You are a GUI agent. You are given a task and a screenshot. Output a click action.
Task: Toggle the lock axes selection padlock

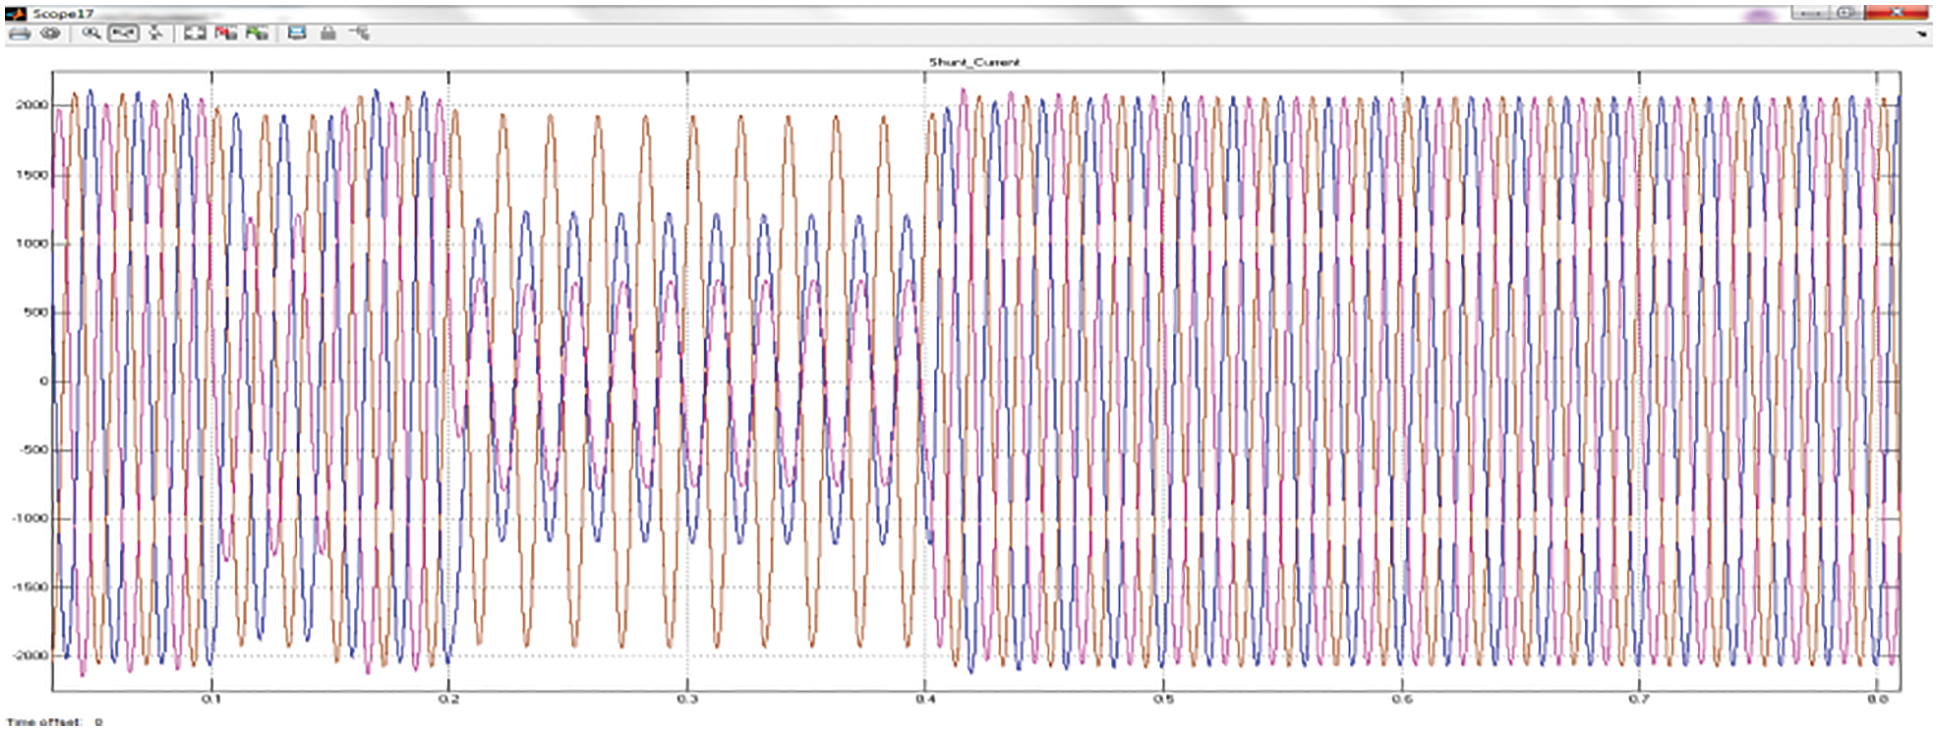tap(328, 34)
